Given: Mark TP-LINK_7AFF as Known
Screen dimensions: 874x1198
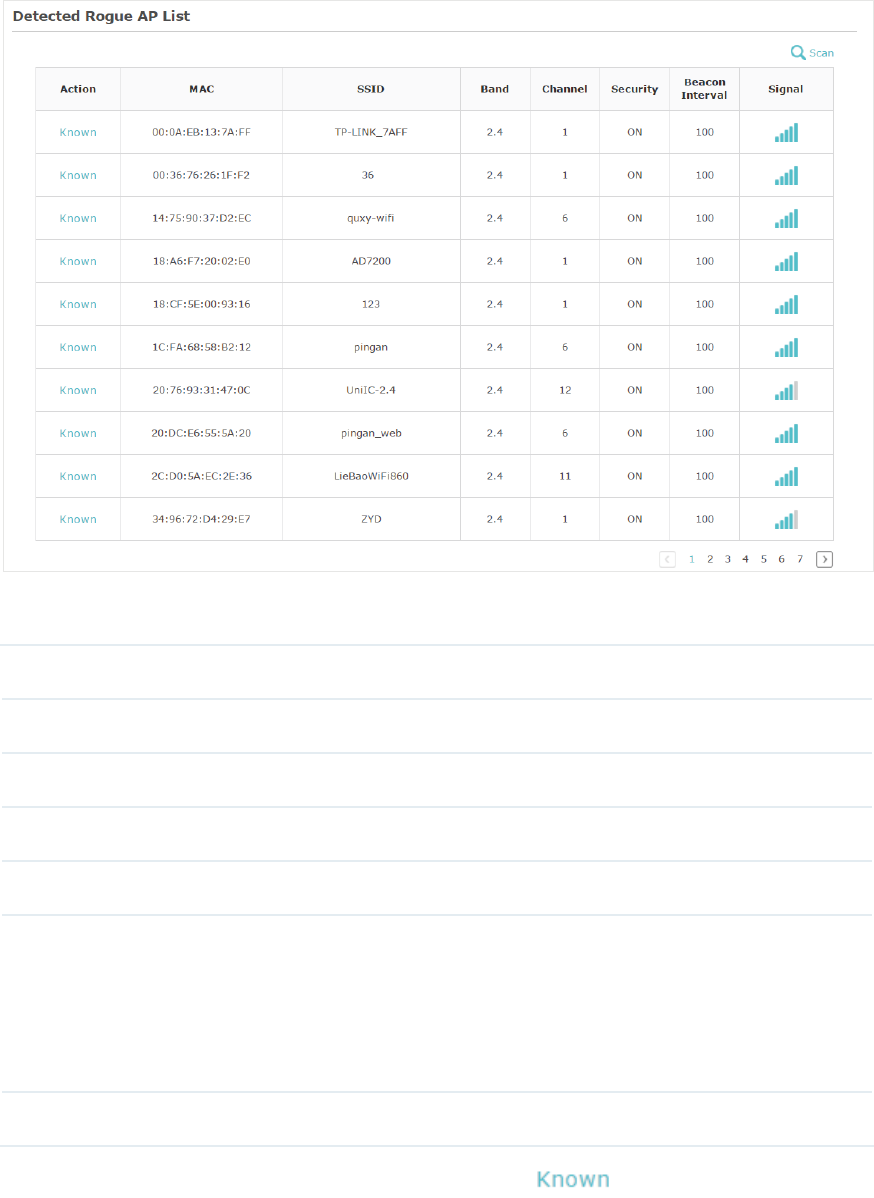Looking at the screenshot, I should (78, 132).
